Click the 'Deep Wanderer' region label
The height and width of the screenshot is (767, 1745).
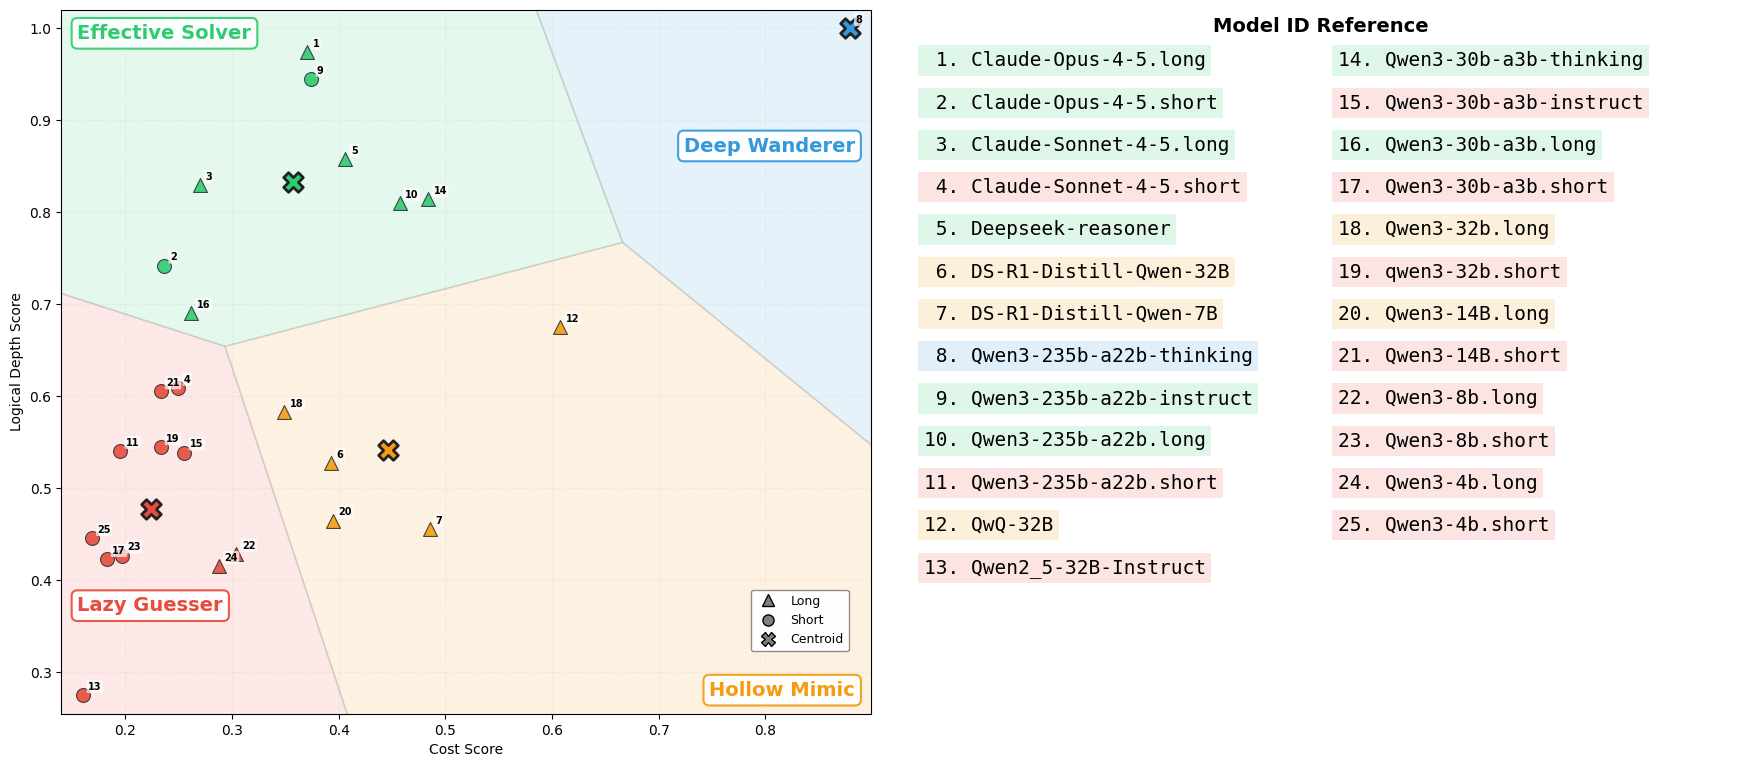coord(769,146)
